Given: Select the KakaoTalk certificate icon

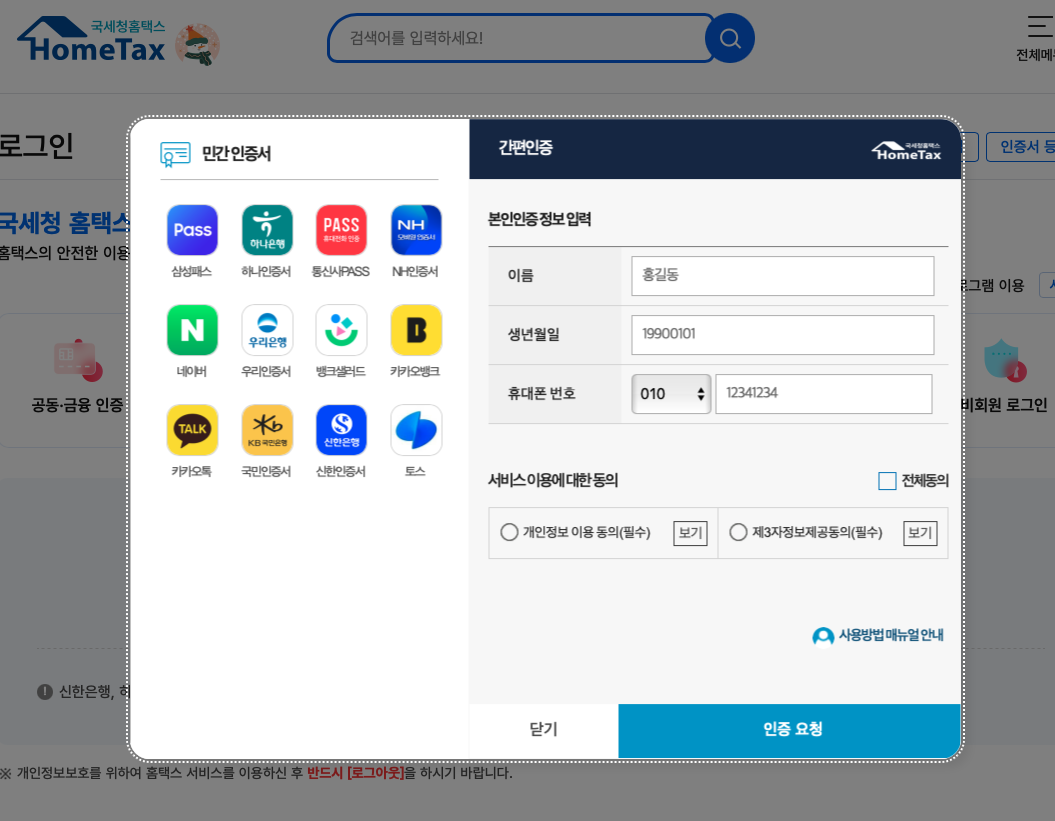Looking at the screenshot, I should (192, 430).
